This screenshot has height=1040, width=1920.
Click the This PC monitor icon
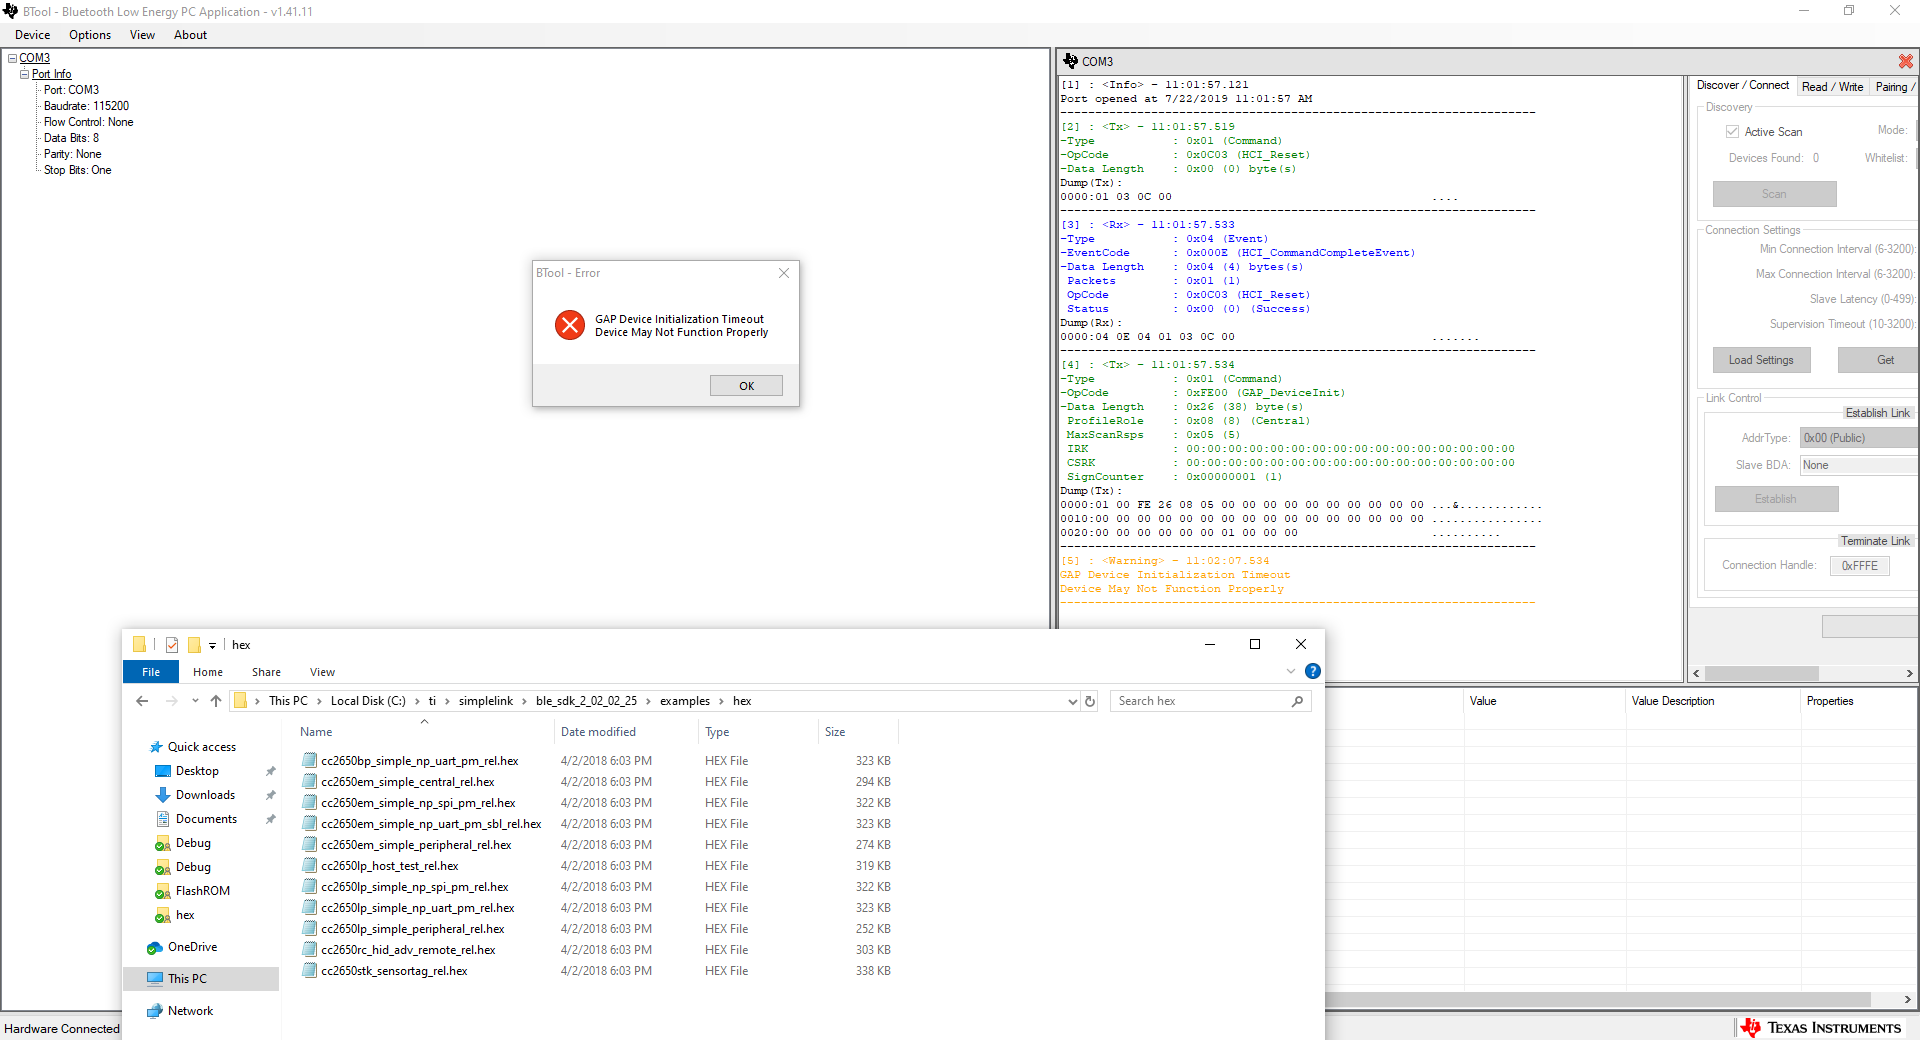click(155, 979)
